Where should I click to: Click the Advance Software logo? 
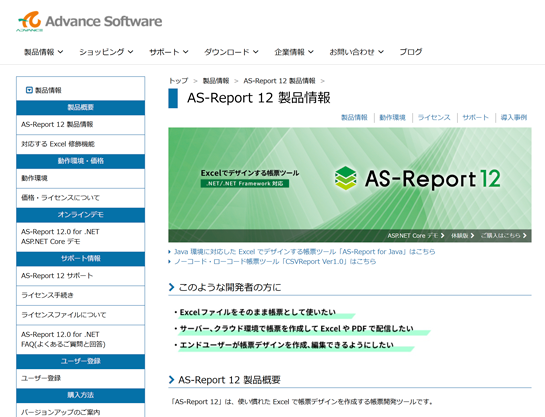89,21
